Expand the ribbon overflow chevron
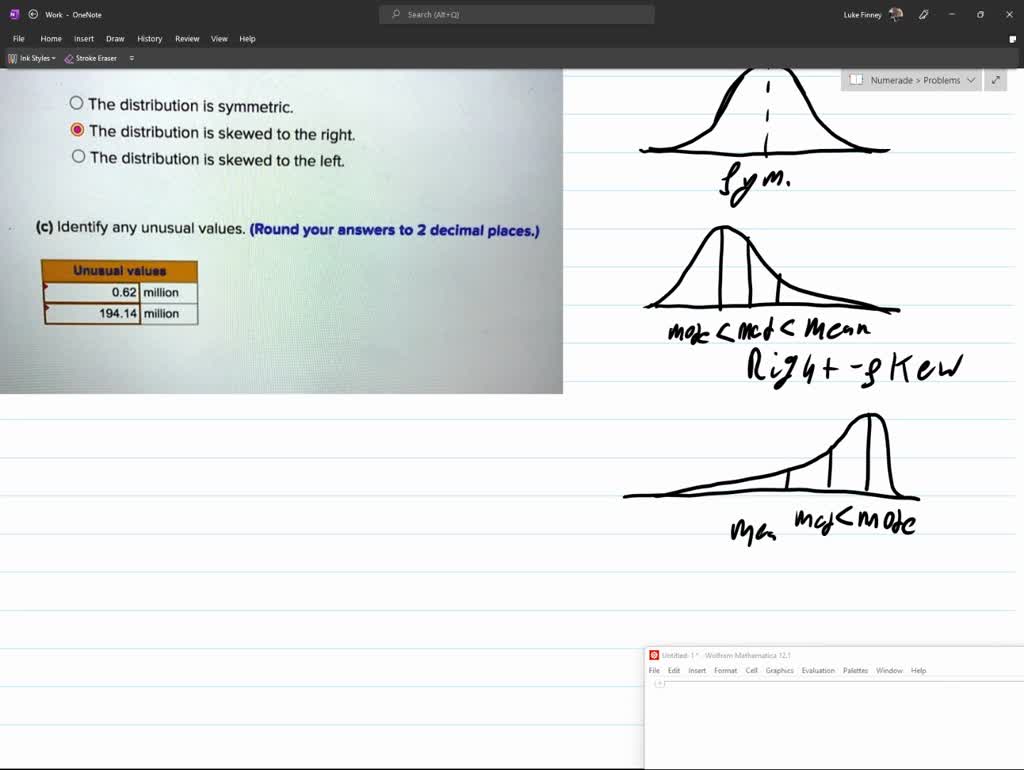The image size is (1024, 770). click(x=132, y=58)
